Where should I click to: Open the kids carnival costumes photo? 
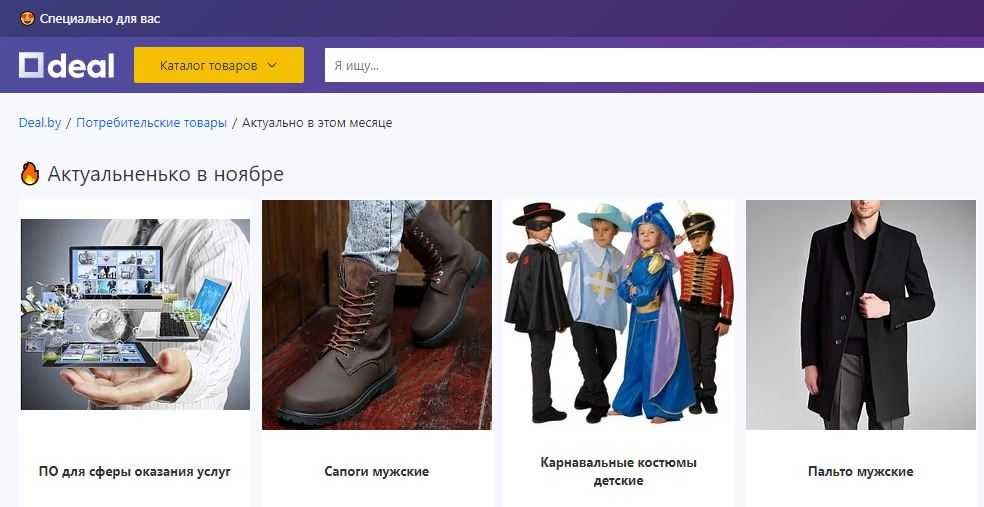tap(619, 314)
